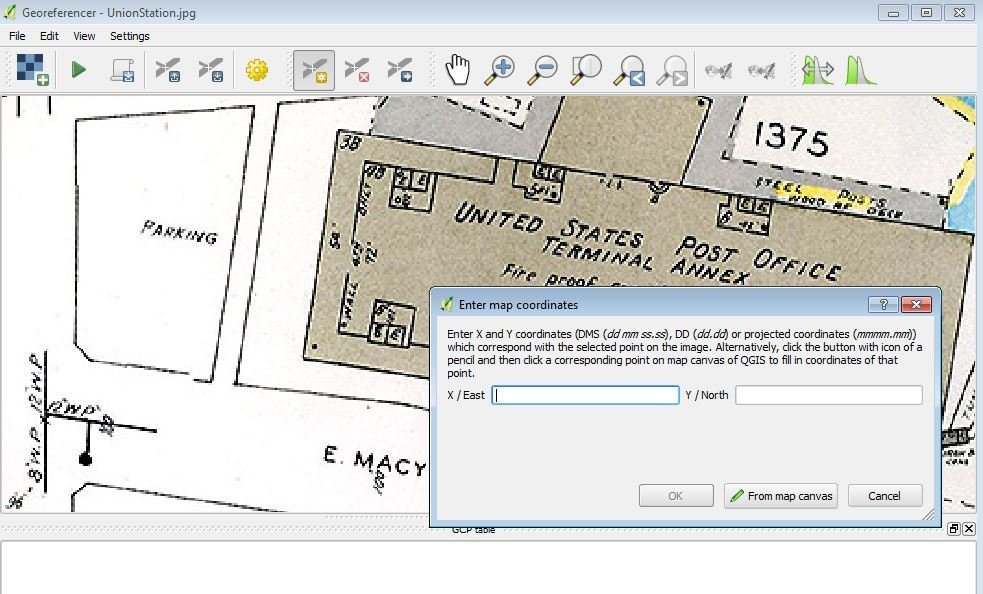Click the 1375 number on the map

point(791,139)
